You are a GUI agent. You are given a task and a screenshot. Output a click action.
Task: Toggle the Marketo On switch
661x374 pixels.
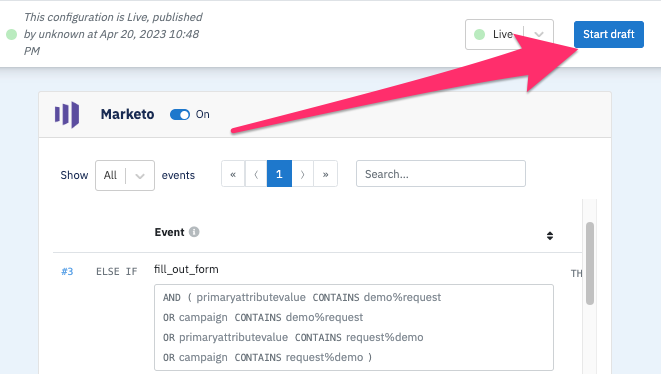tap(180, 115)
